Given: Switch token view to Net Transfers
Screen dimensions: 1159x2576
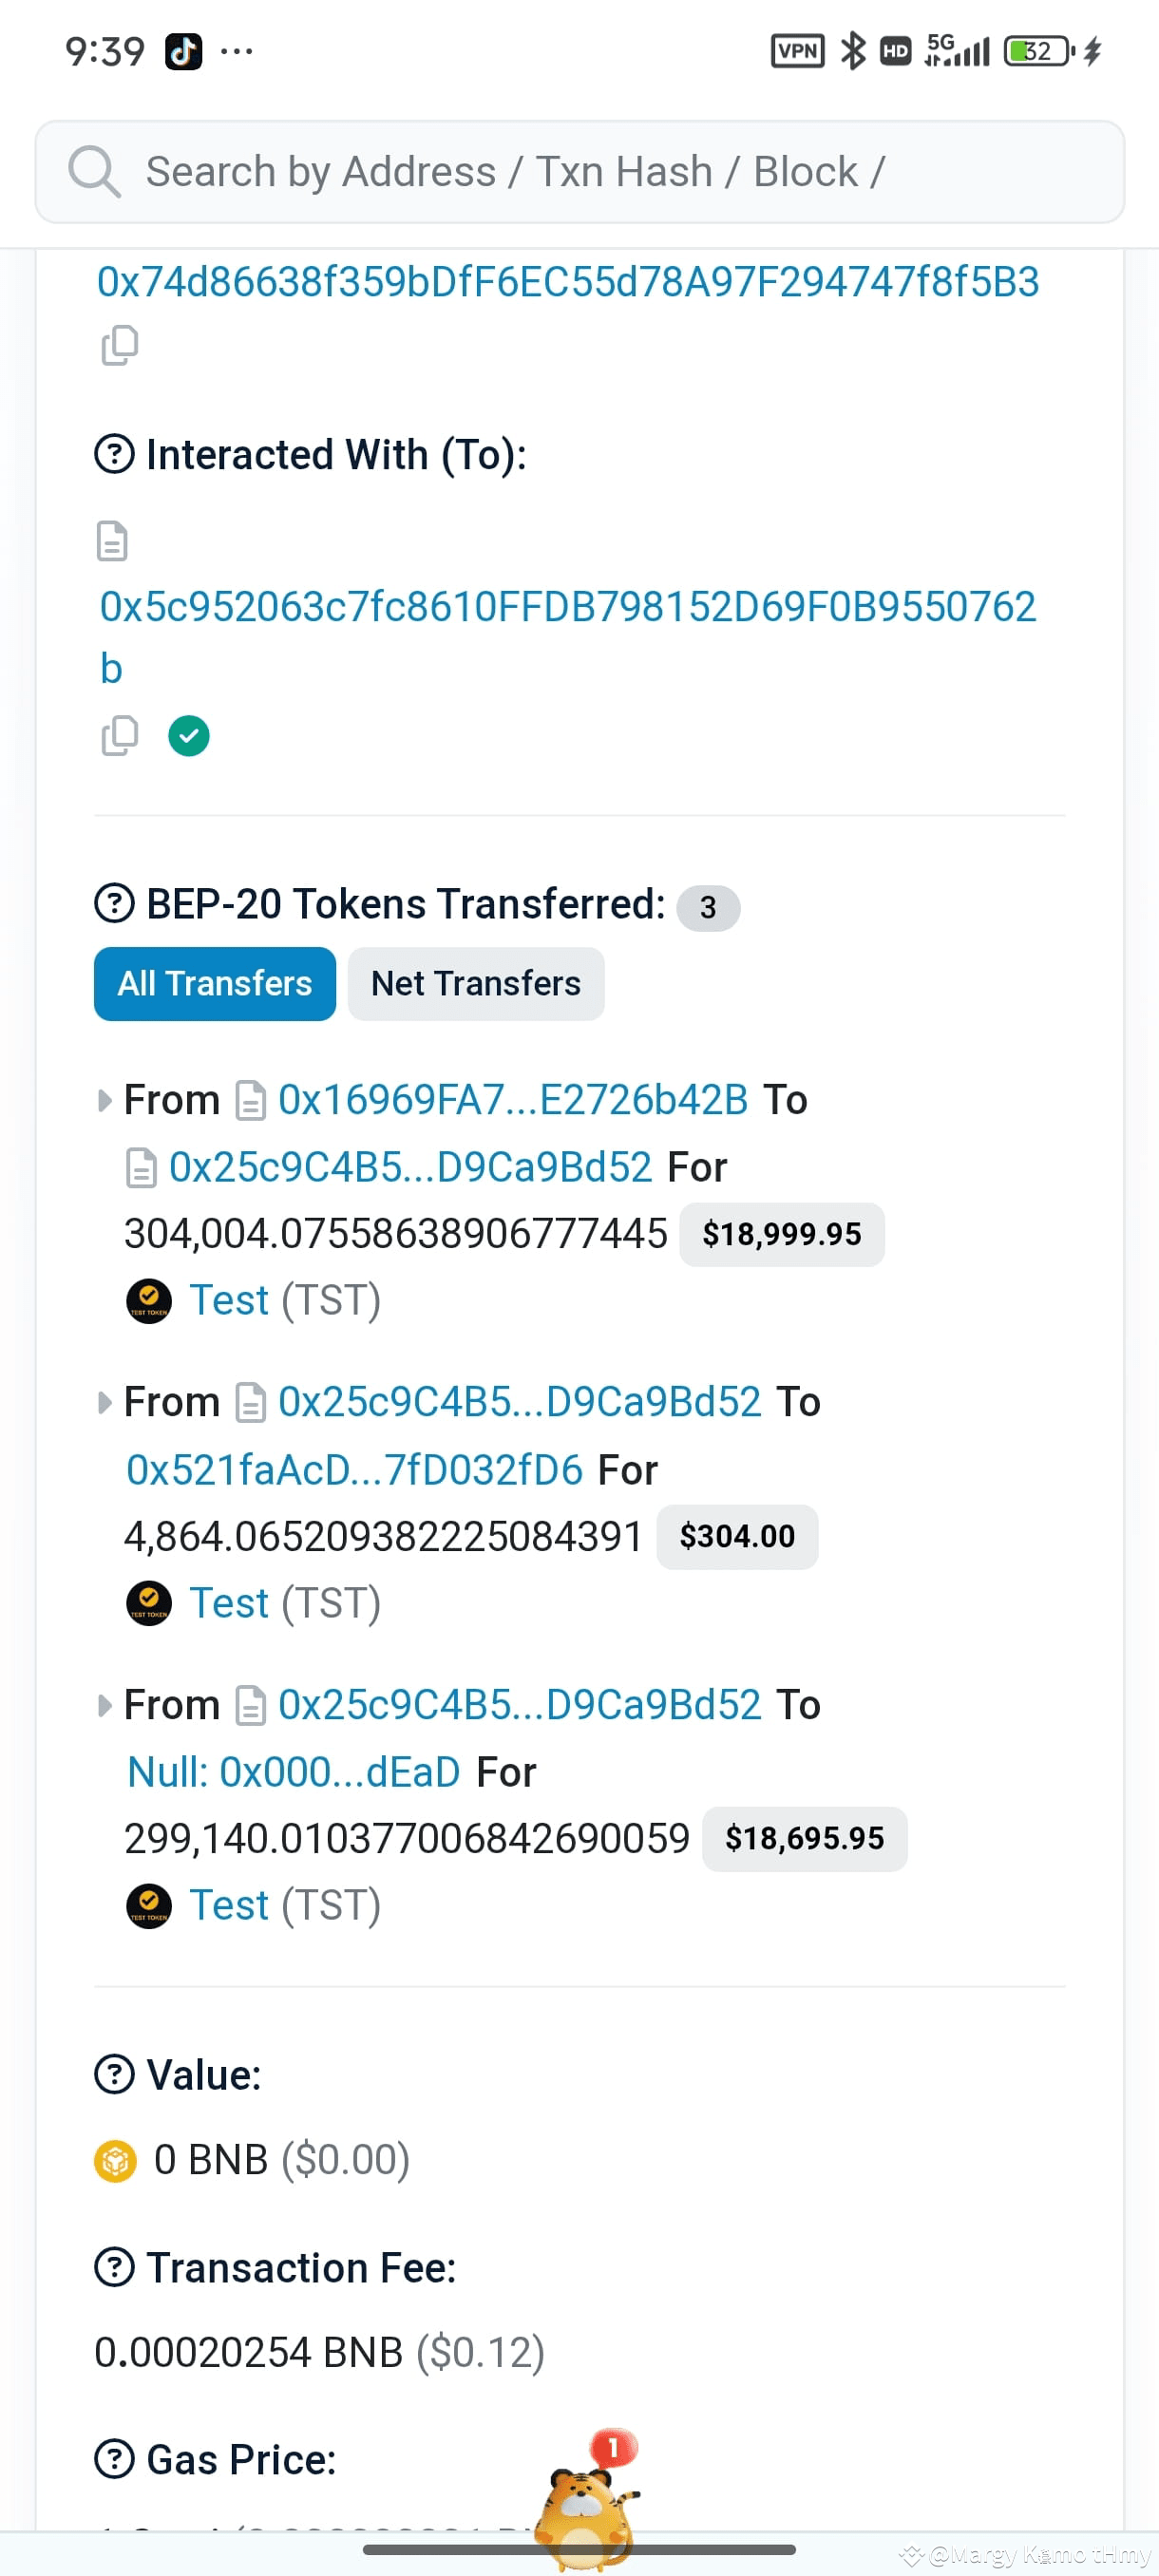Looking at the screenshot, I should pyautogui.click(x=475, y=983).
